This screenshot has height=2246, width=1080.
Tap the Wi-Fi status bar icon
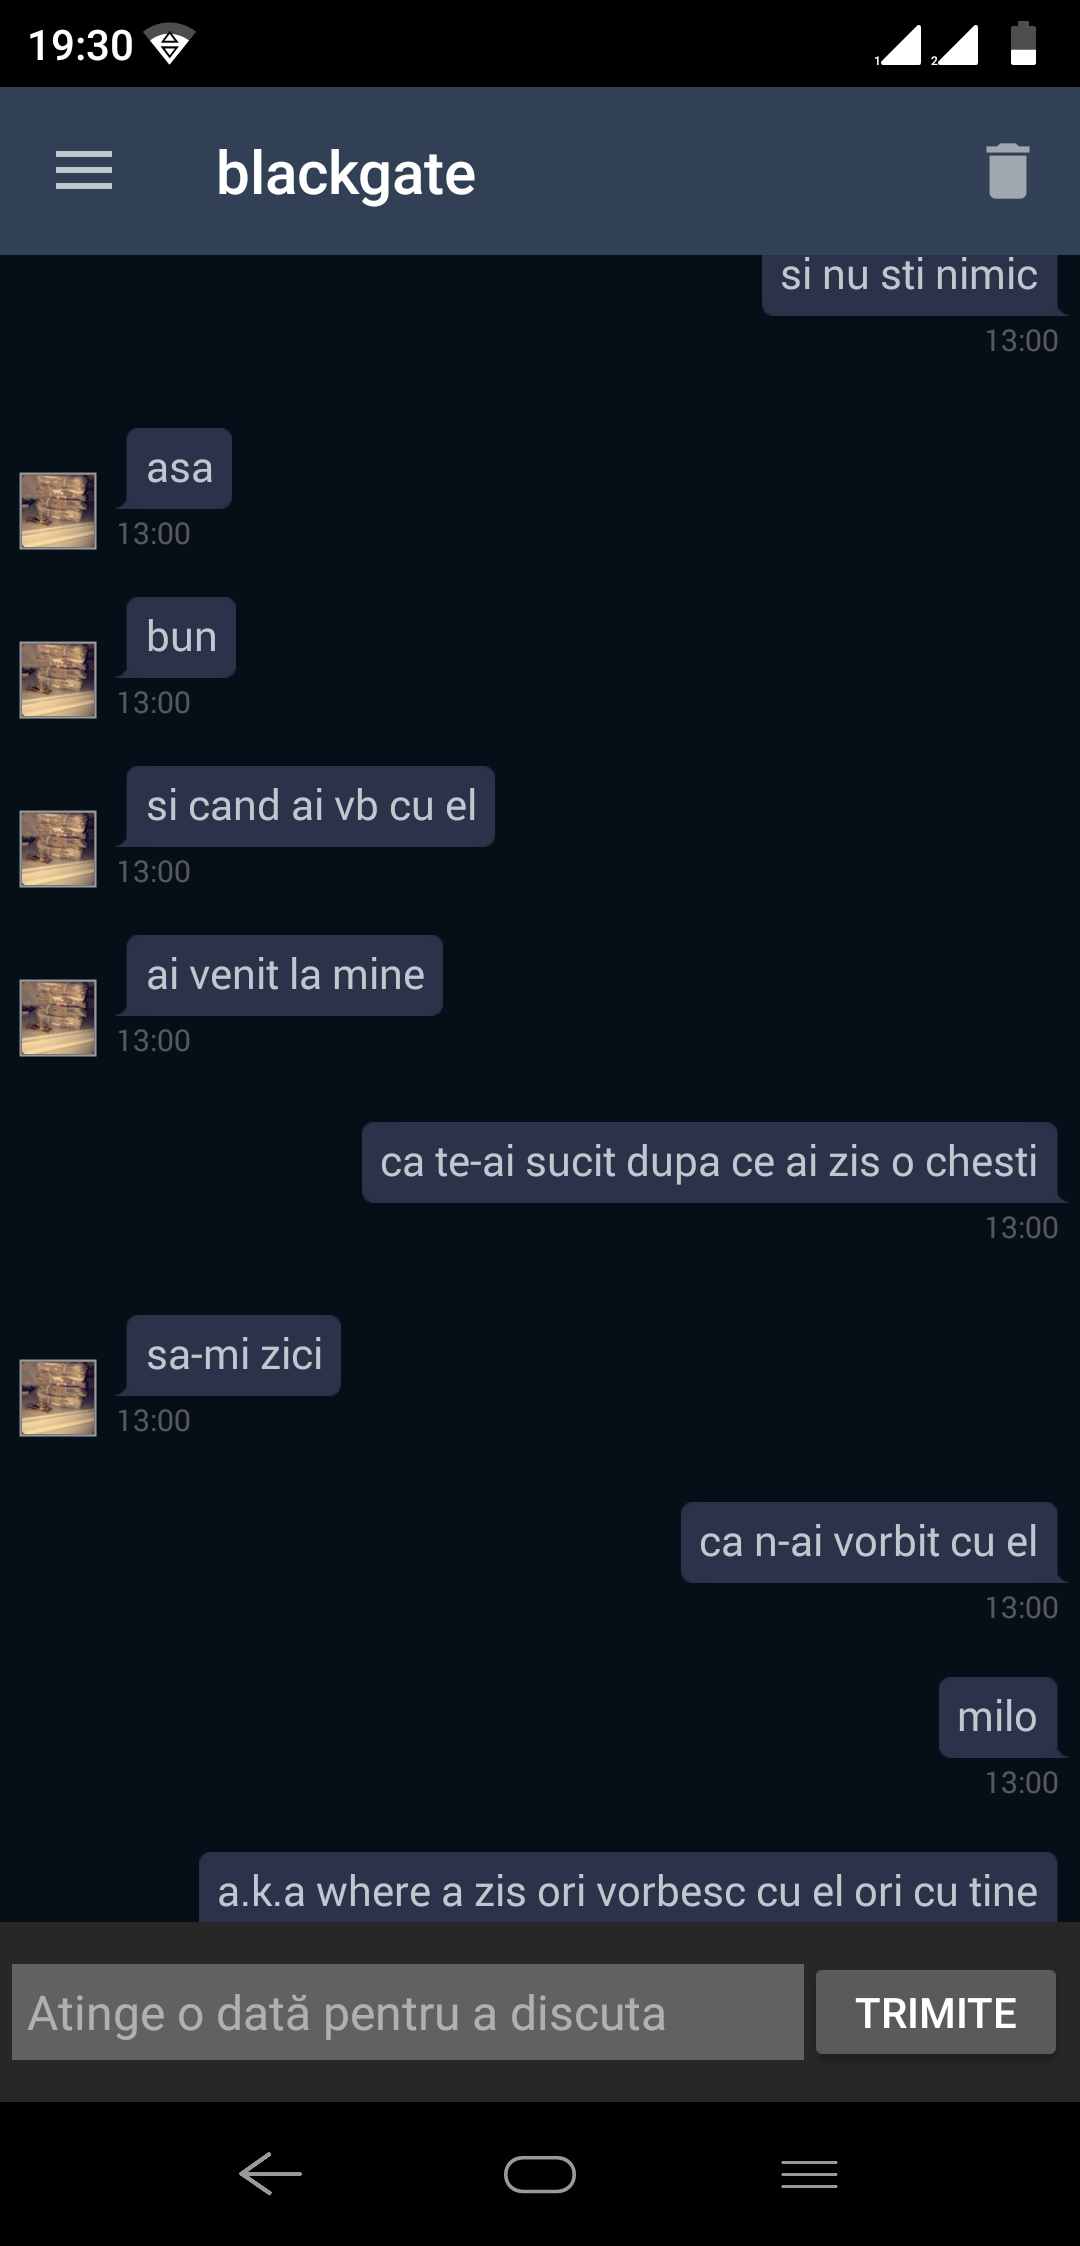(x=169, y=44)
